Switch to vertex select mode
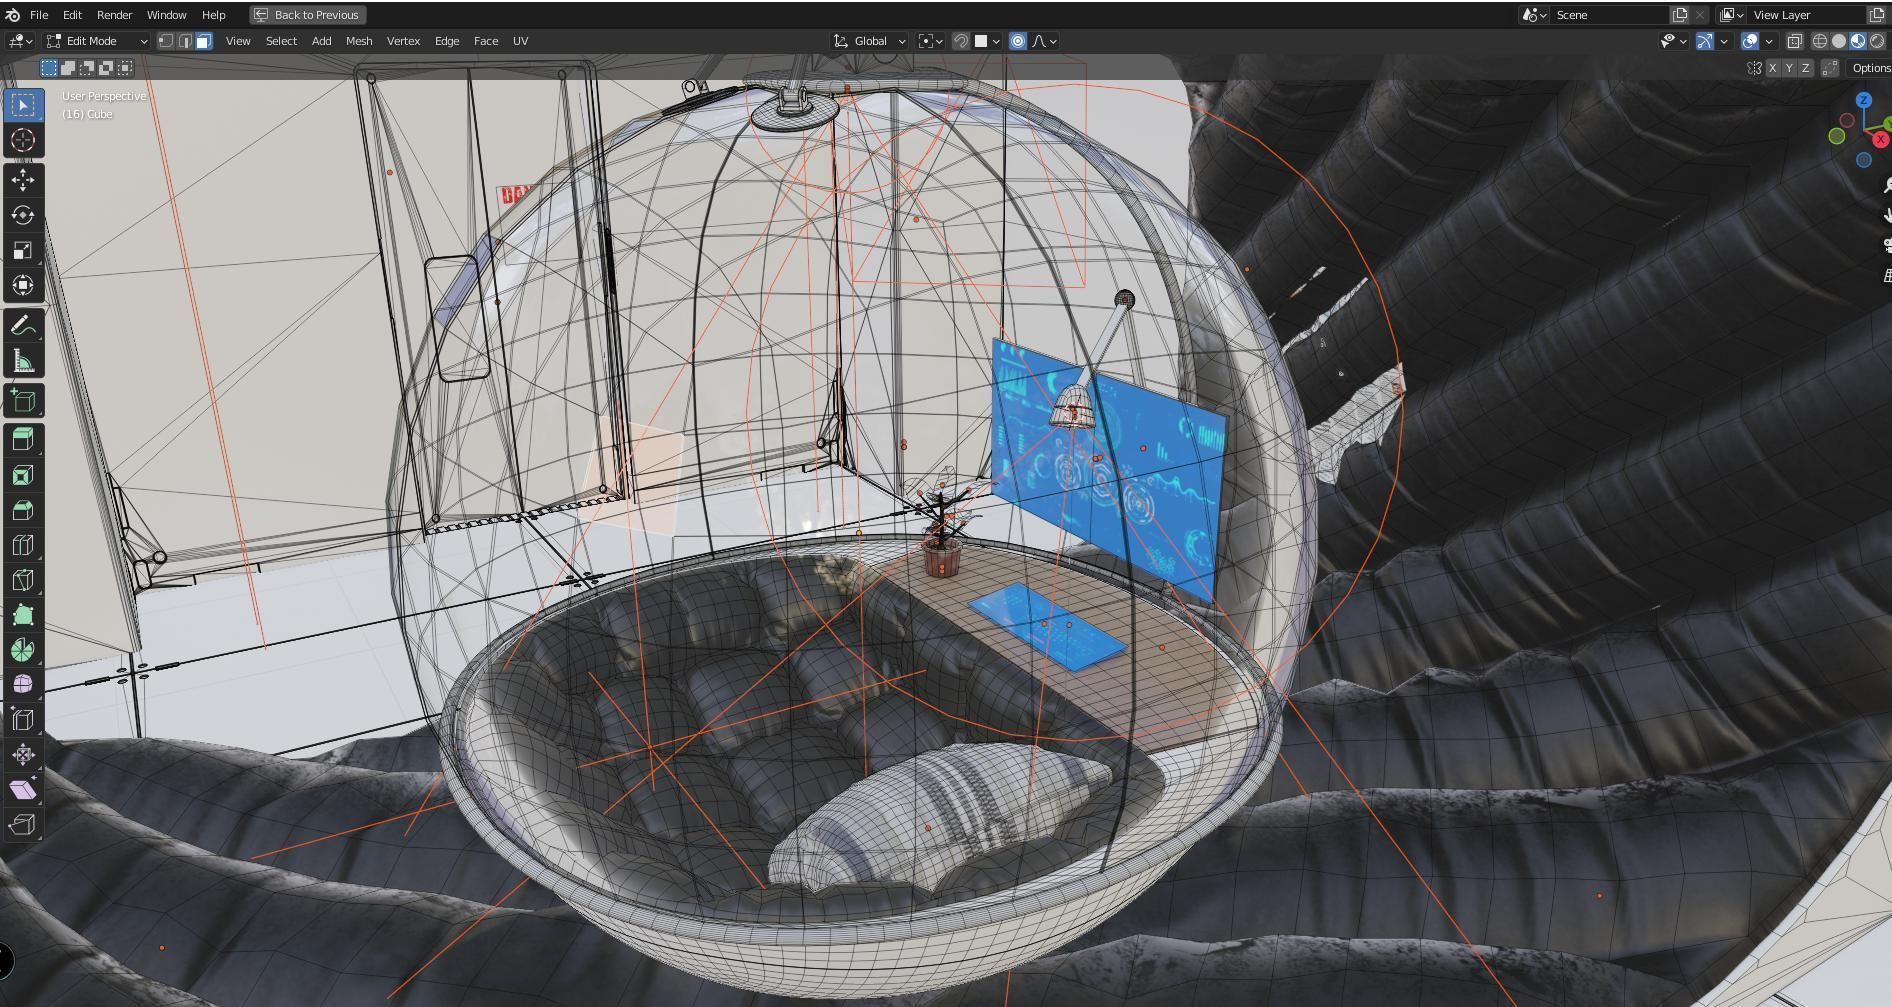Screen dimensions: 1892x1007 click(166, 41)
